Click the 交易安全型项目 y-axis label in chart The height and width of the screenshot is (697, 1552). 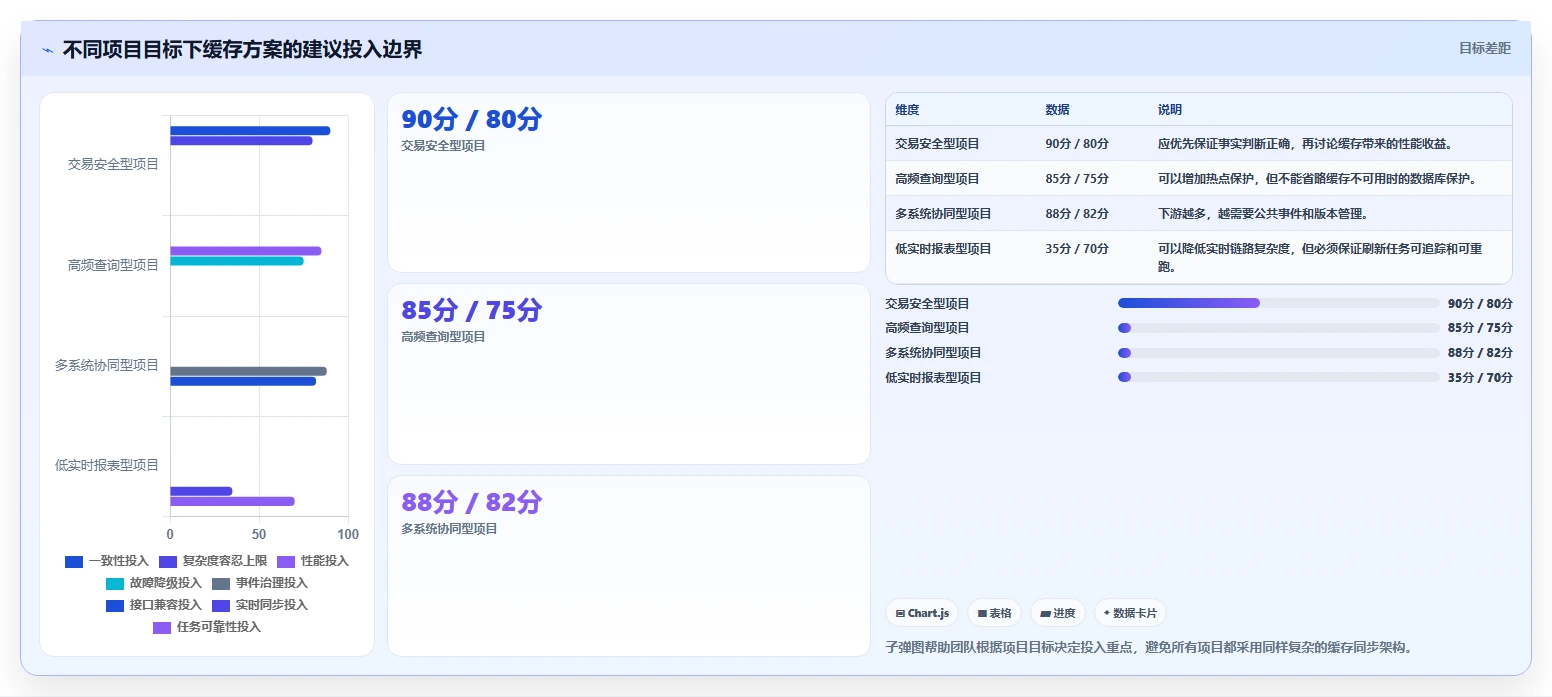[x=113, y=164]
